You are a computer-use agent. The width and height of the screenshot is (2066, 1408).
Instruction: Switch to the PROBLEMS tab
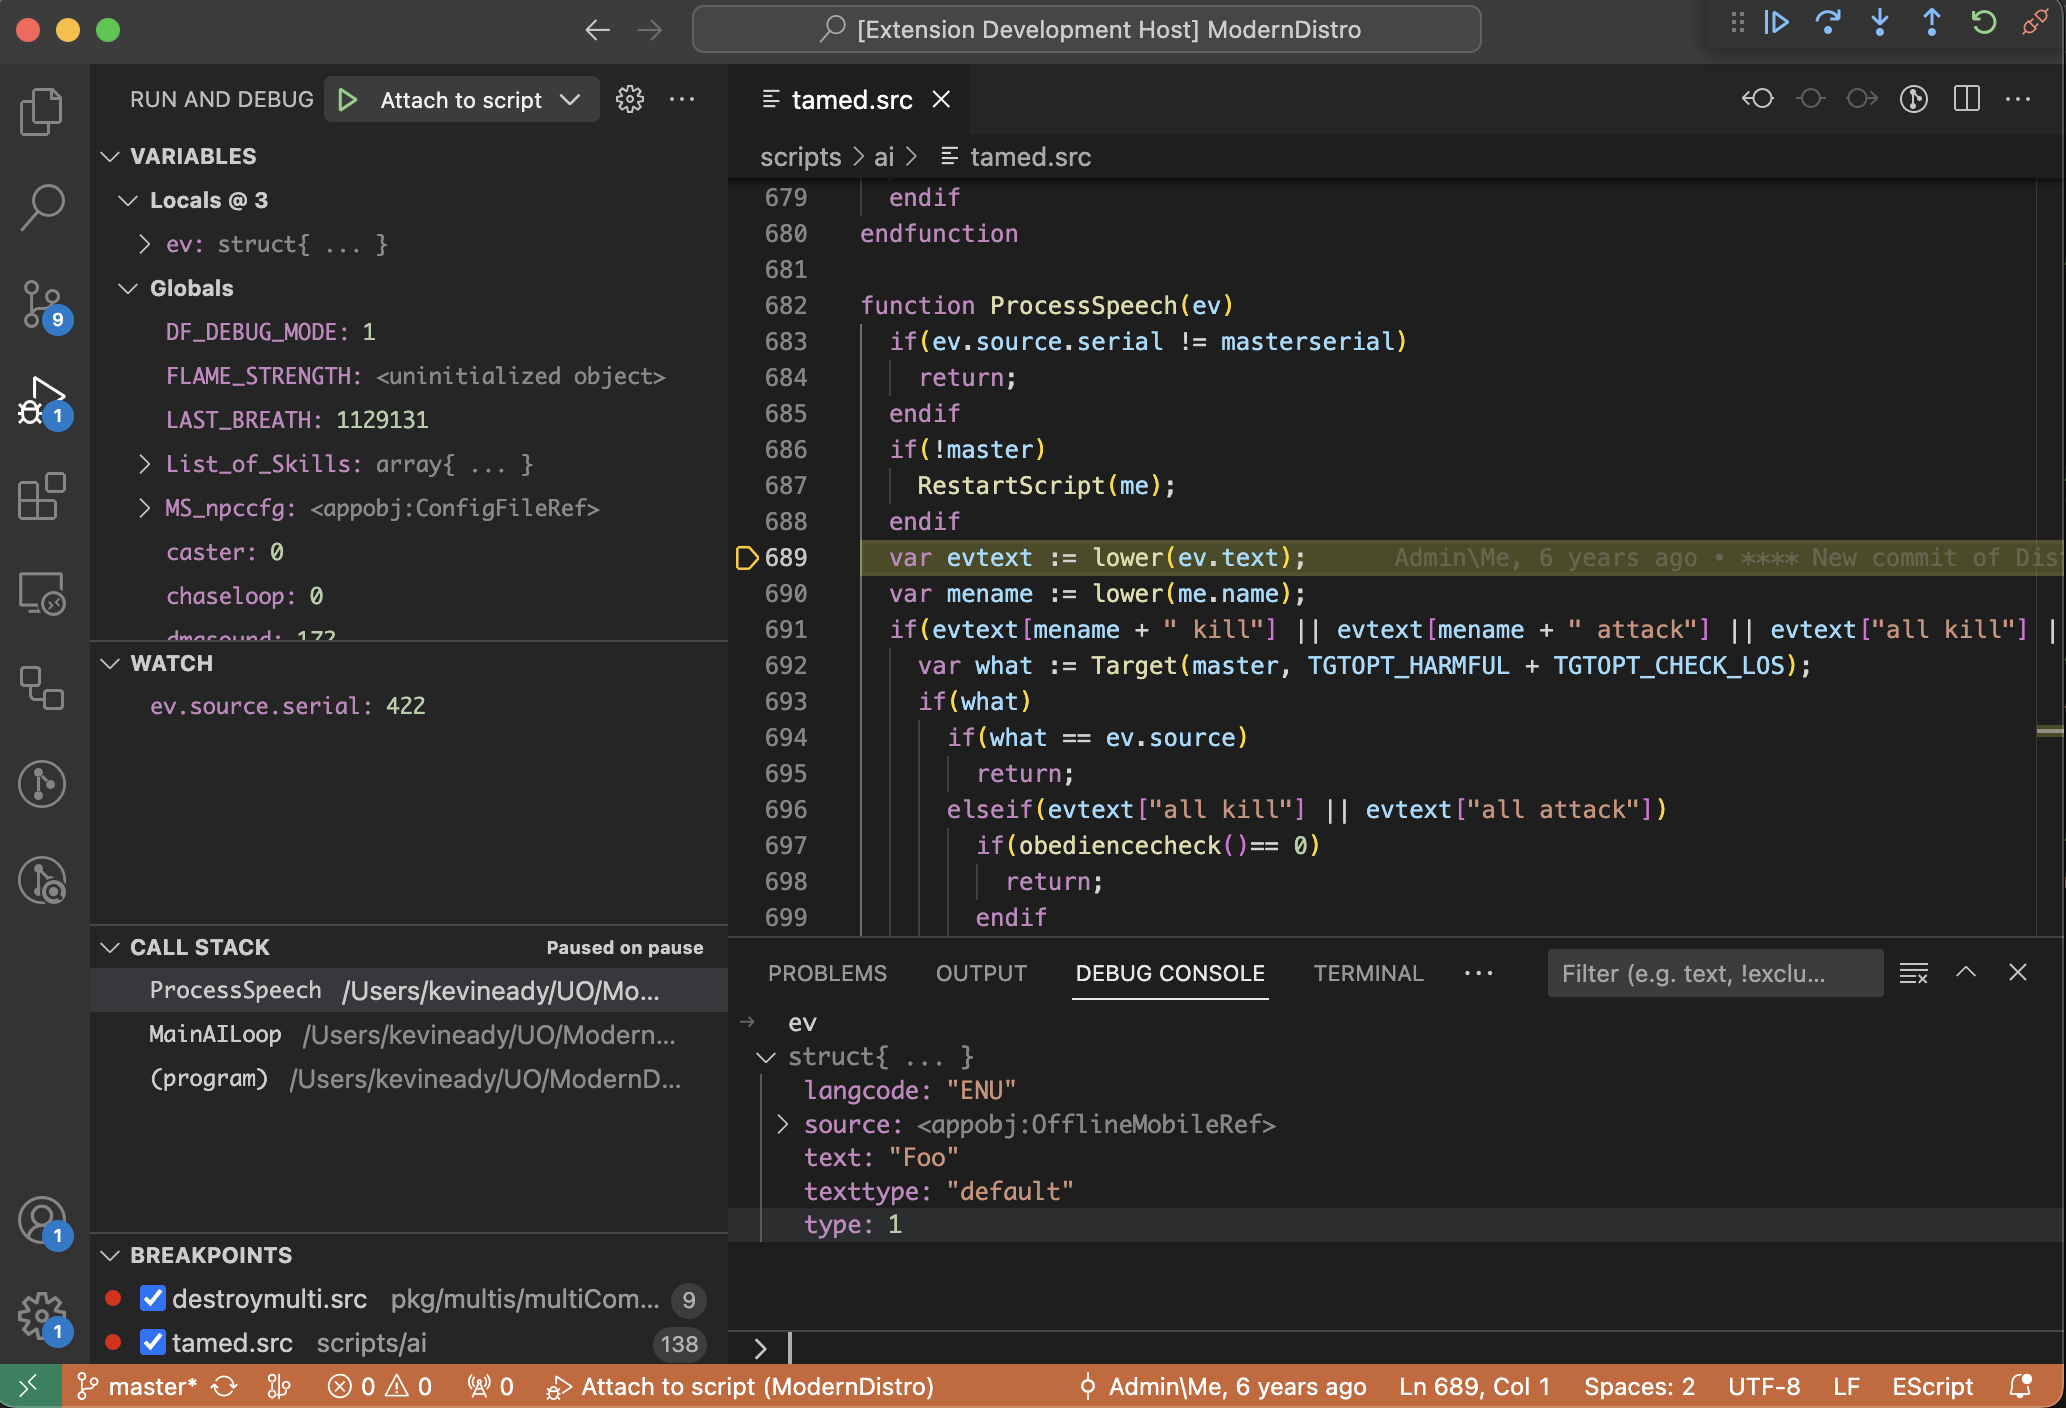point(827,972)
